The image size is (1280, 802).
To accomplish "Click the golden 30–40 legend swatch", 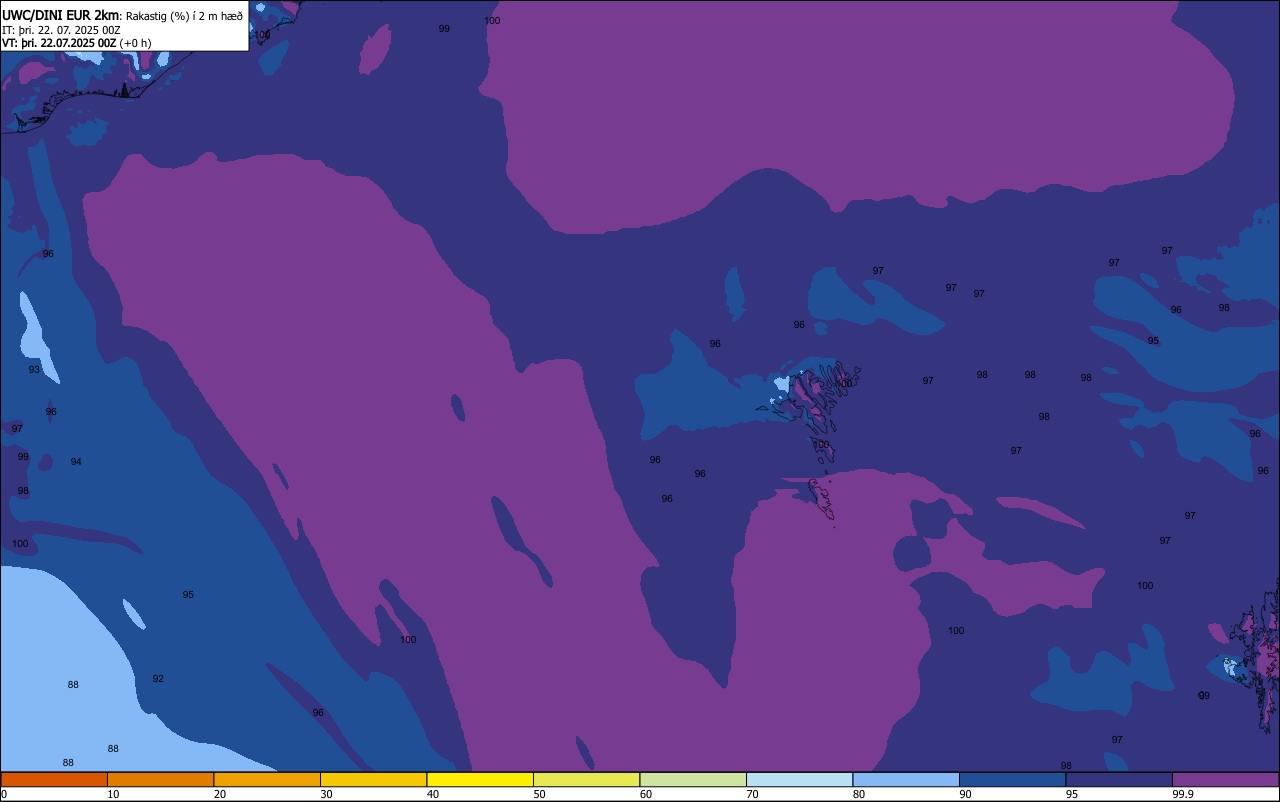I will tap(373, 779).
